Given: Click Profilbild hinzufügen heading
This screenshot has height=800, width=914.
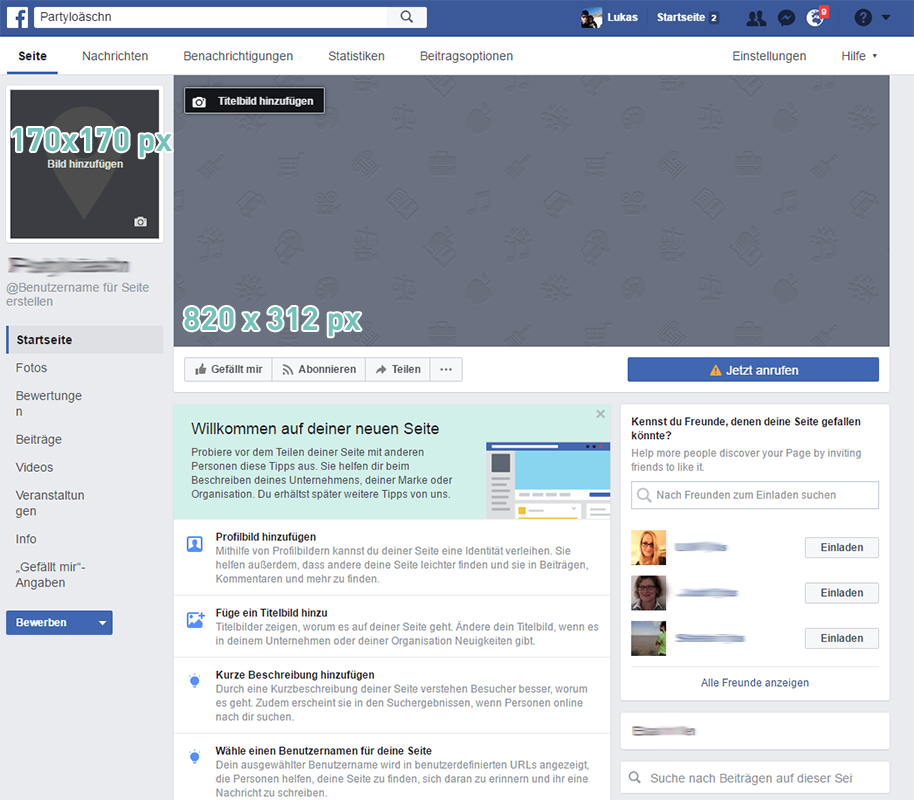Looking at the screenshot, I should click(266, 537).
